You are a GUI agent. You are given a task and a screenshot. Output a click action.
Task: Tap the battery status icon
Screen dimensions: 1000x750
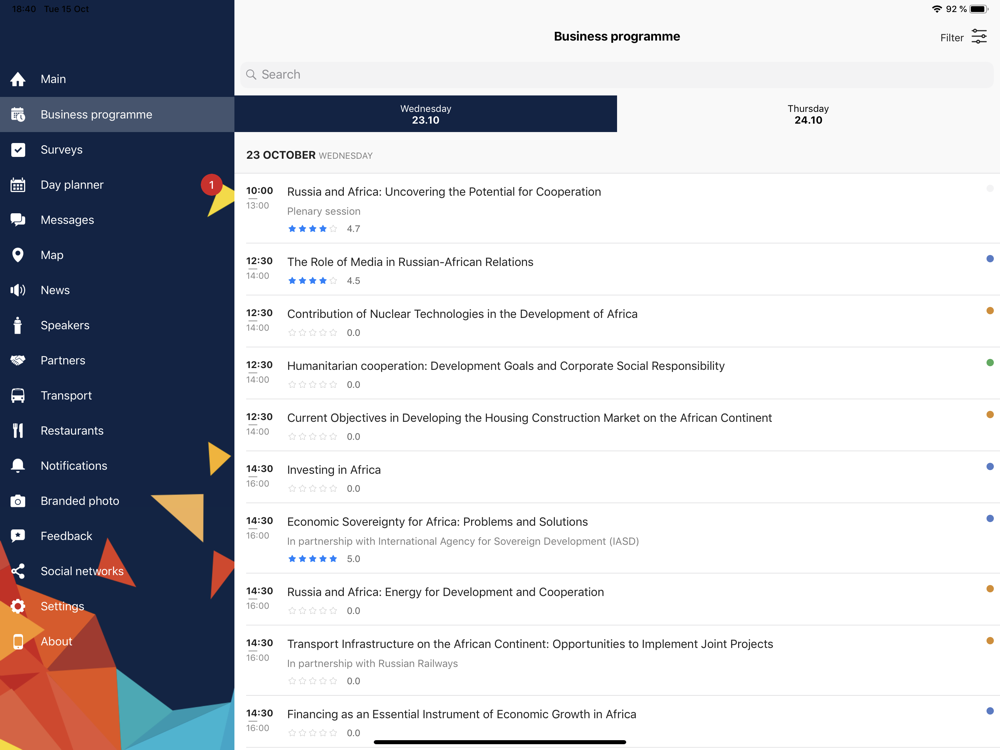coord(979,9)
